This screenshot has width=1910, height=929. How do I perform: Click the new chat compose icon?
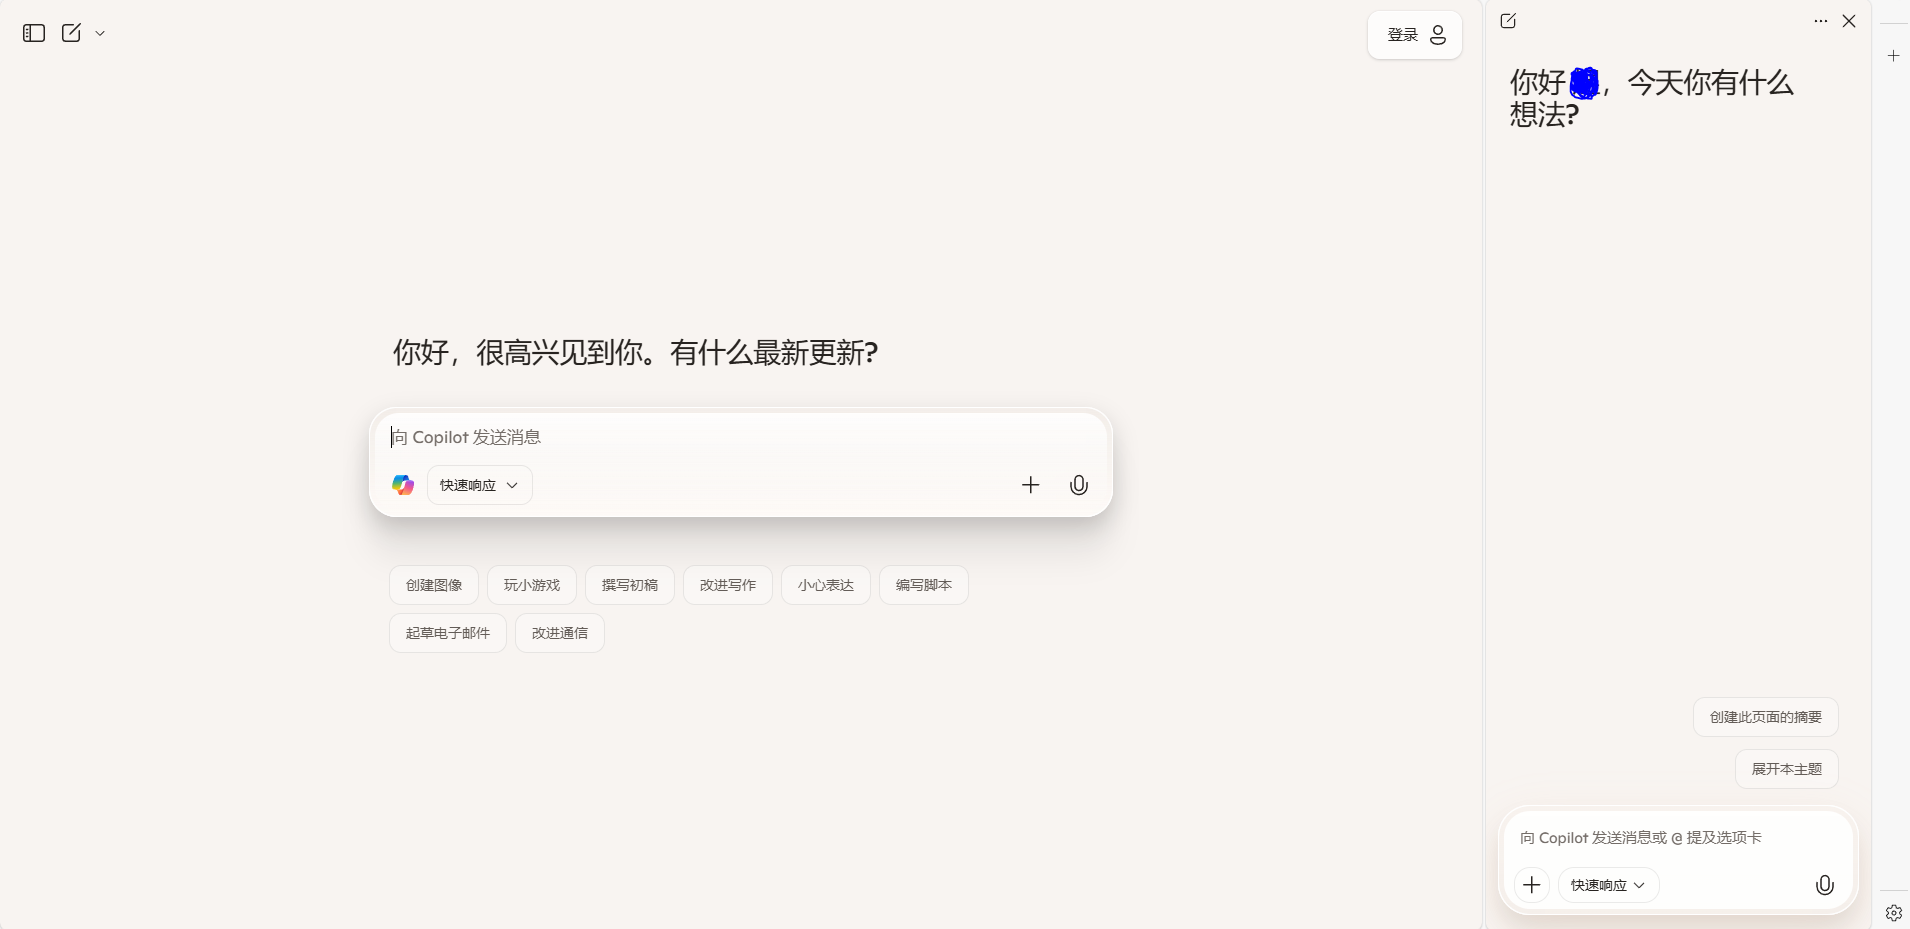71,33
